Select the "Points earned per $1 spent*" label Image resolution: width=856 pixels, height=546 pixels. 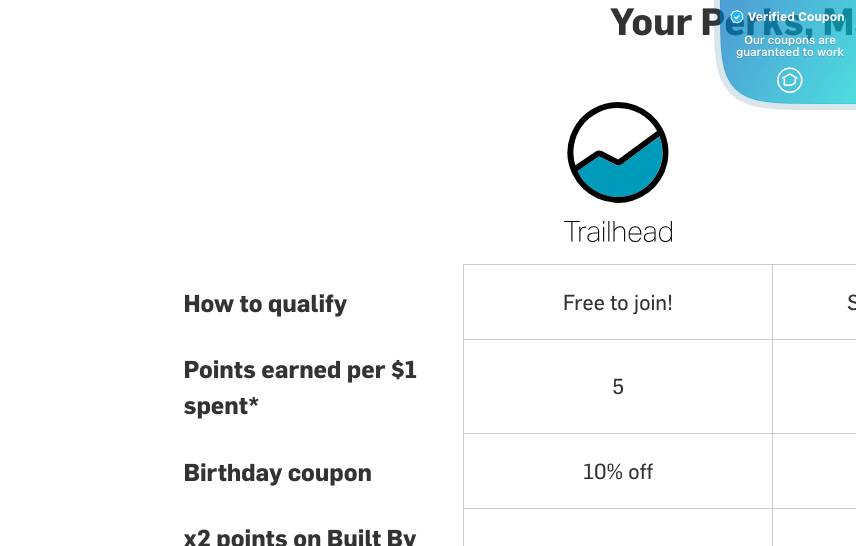click(x=300, y=387)
